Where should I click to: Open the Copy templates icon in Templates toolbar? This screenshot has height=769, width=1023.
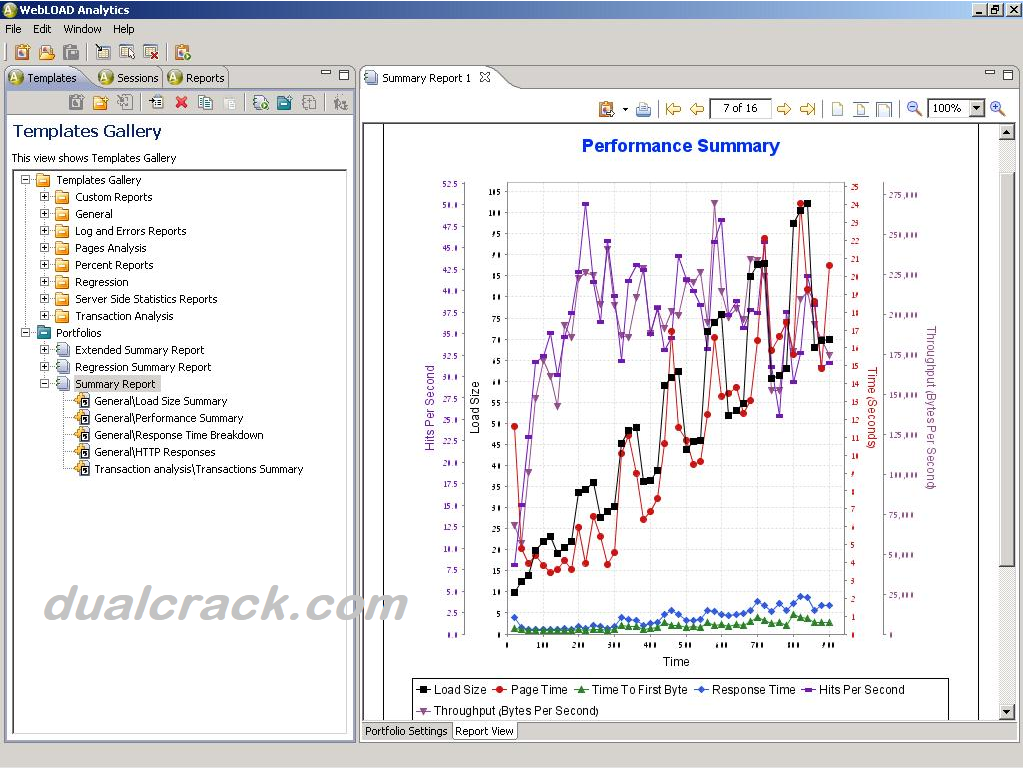[207, 102]
